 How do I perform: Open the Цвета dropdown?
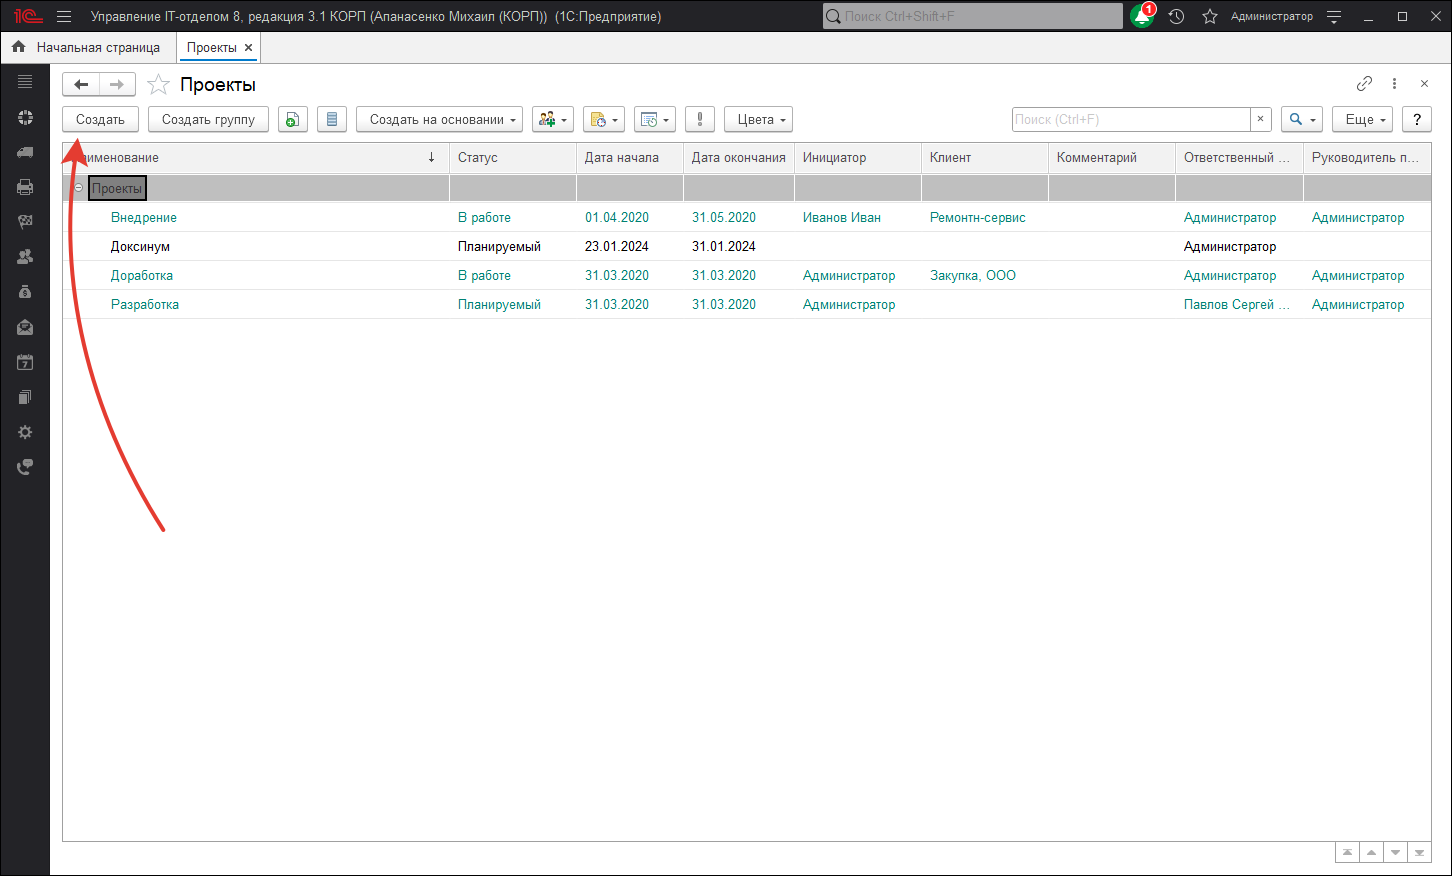(758, 120)
